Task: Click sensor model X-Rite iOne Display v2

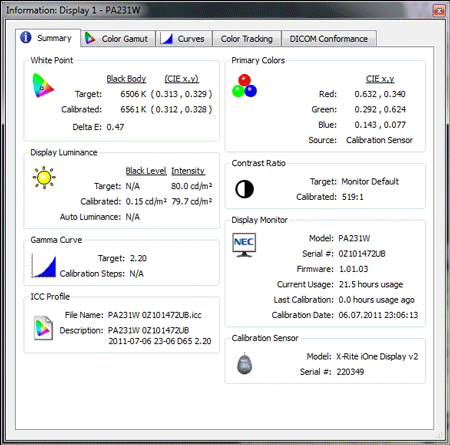Action: (377, 357)
